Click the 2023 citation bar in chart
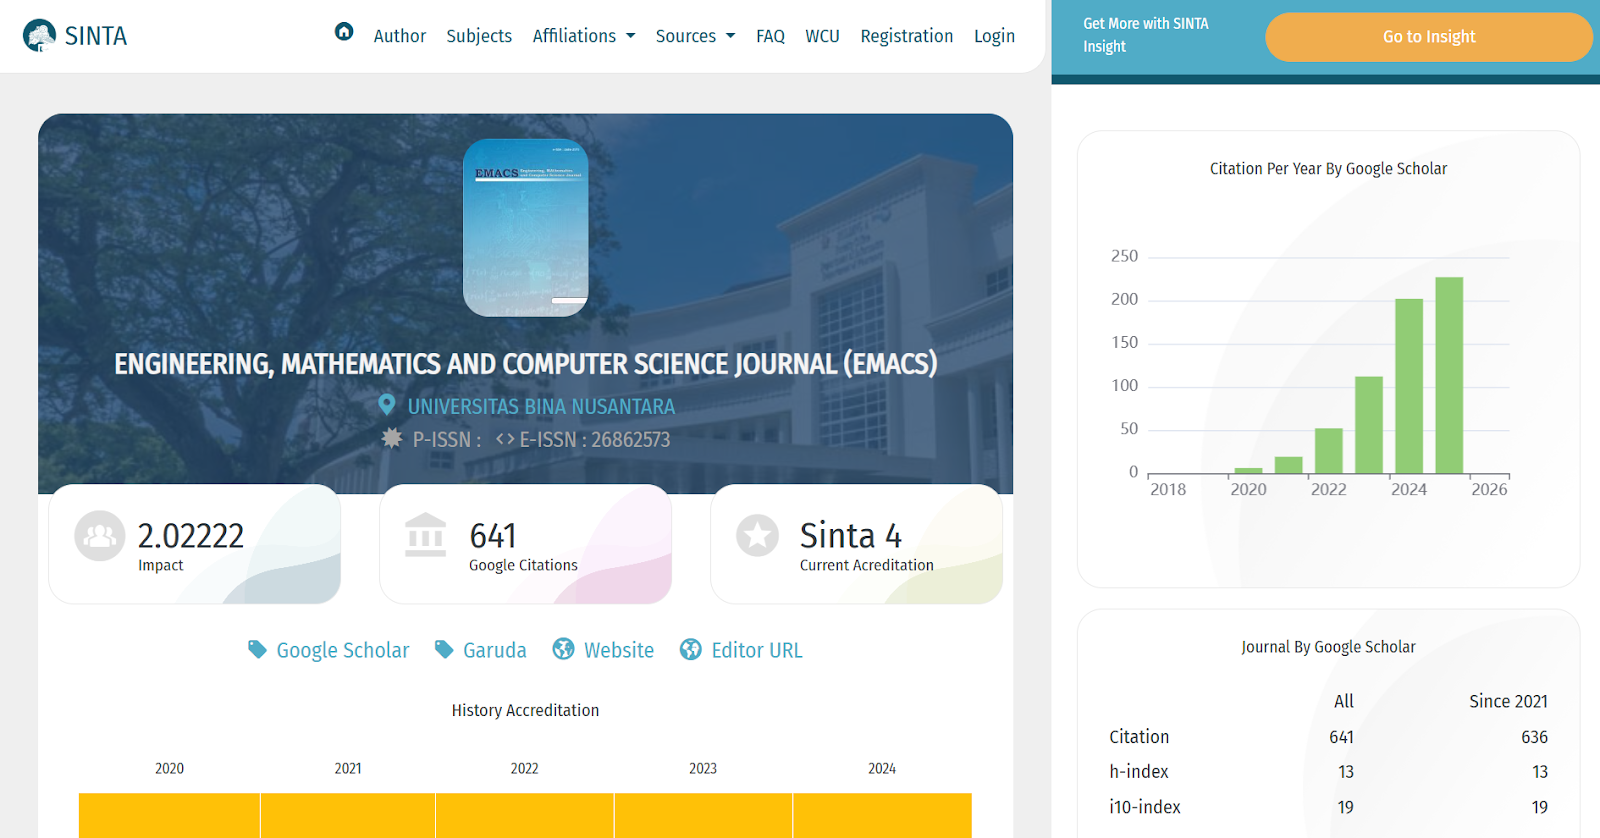This screenshot has height=838, width=1600. pyautogui.click(x=1369, y=425)
